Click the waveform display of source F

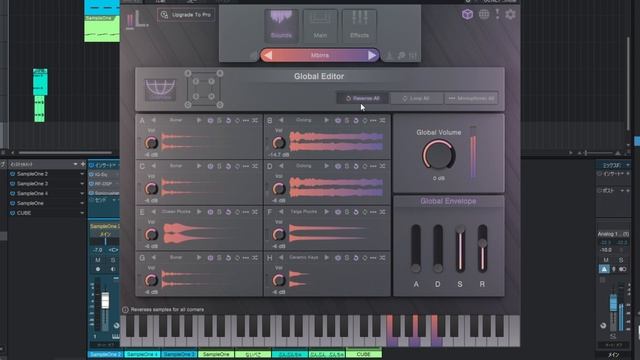tap(336, 233)
